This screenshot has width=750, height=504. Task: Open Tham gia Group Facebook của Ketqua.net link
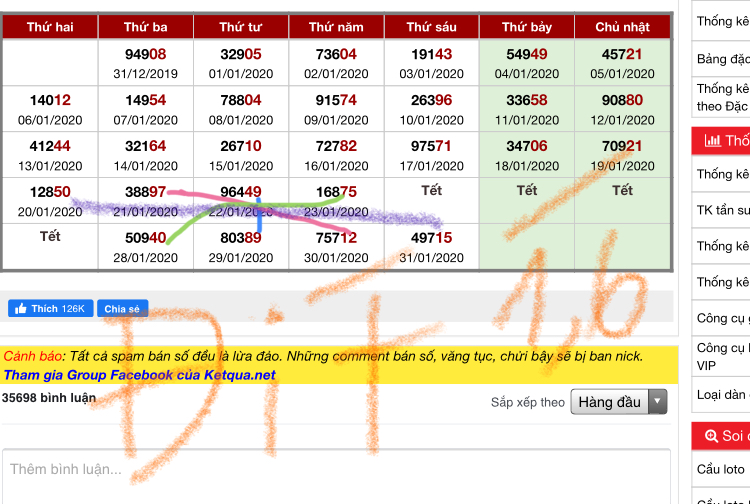coord(139,375)
